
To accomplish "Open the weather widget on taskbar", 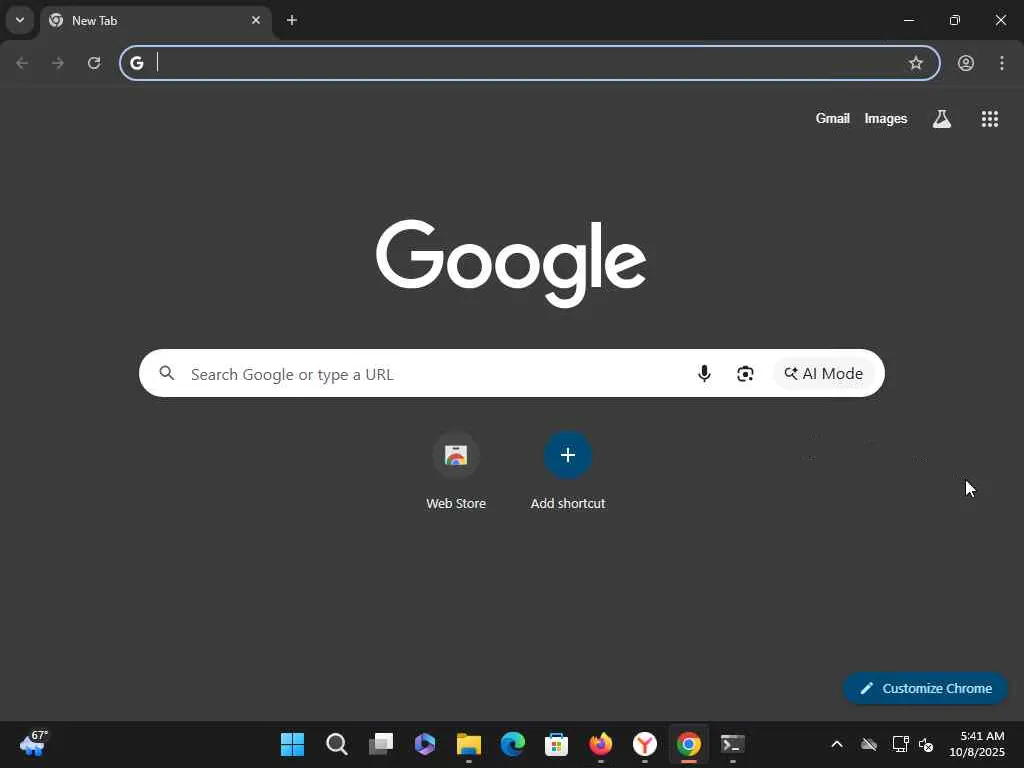I will click(33, 744).
